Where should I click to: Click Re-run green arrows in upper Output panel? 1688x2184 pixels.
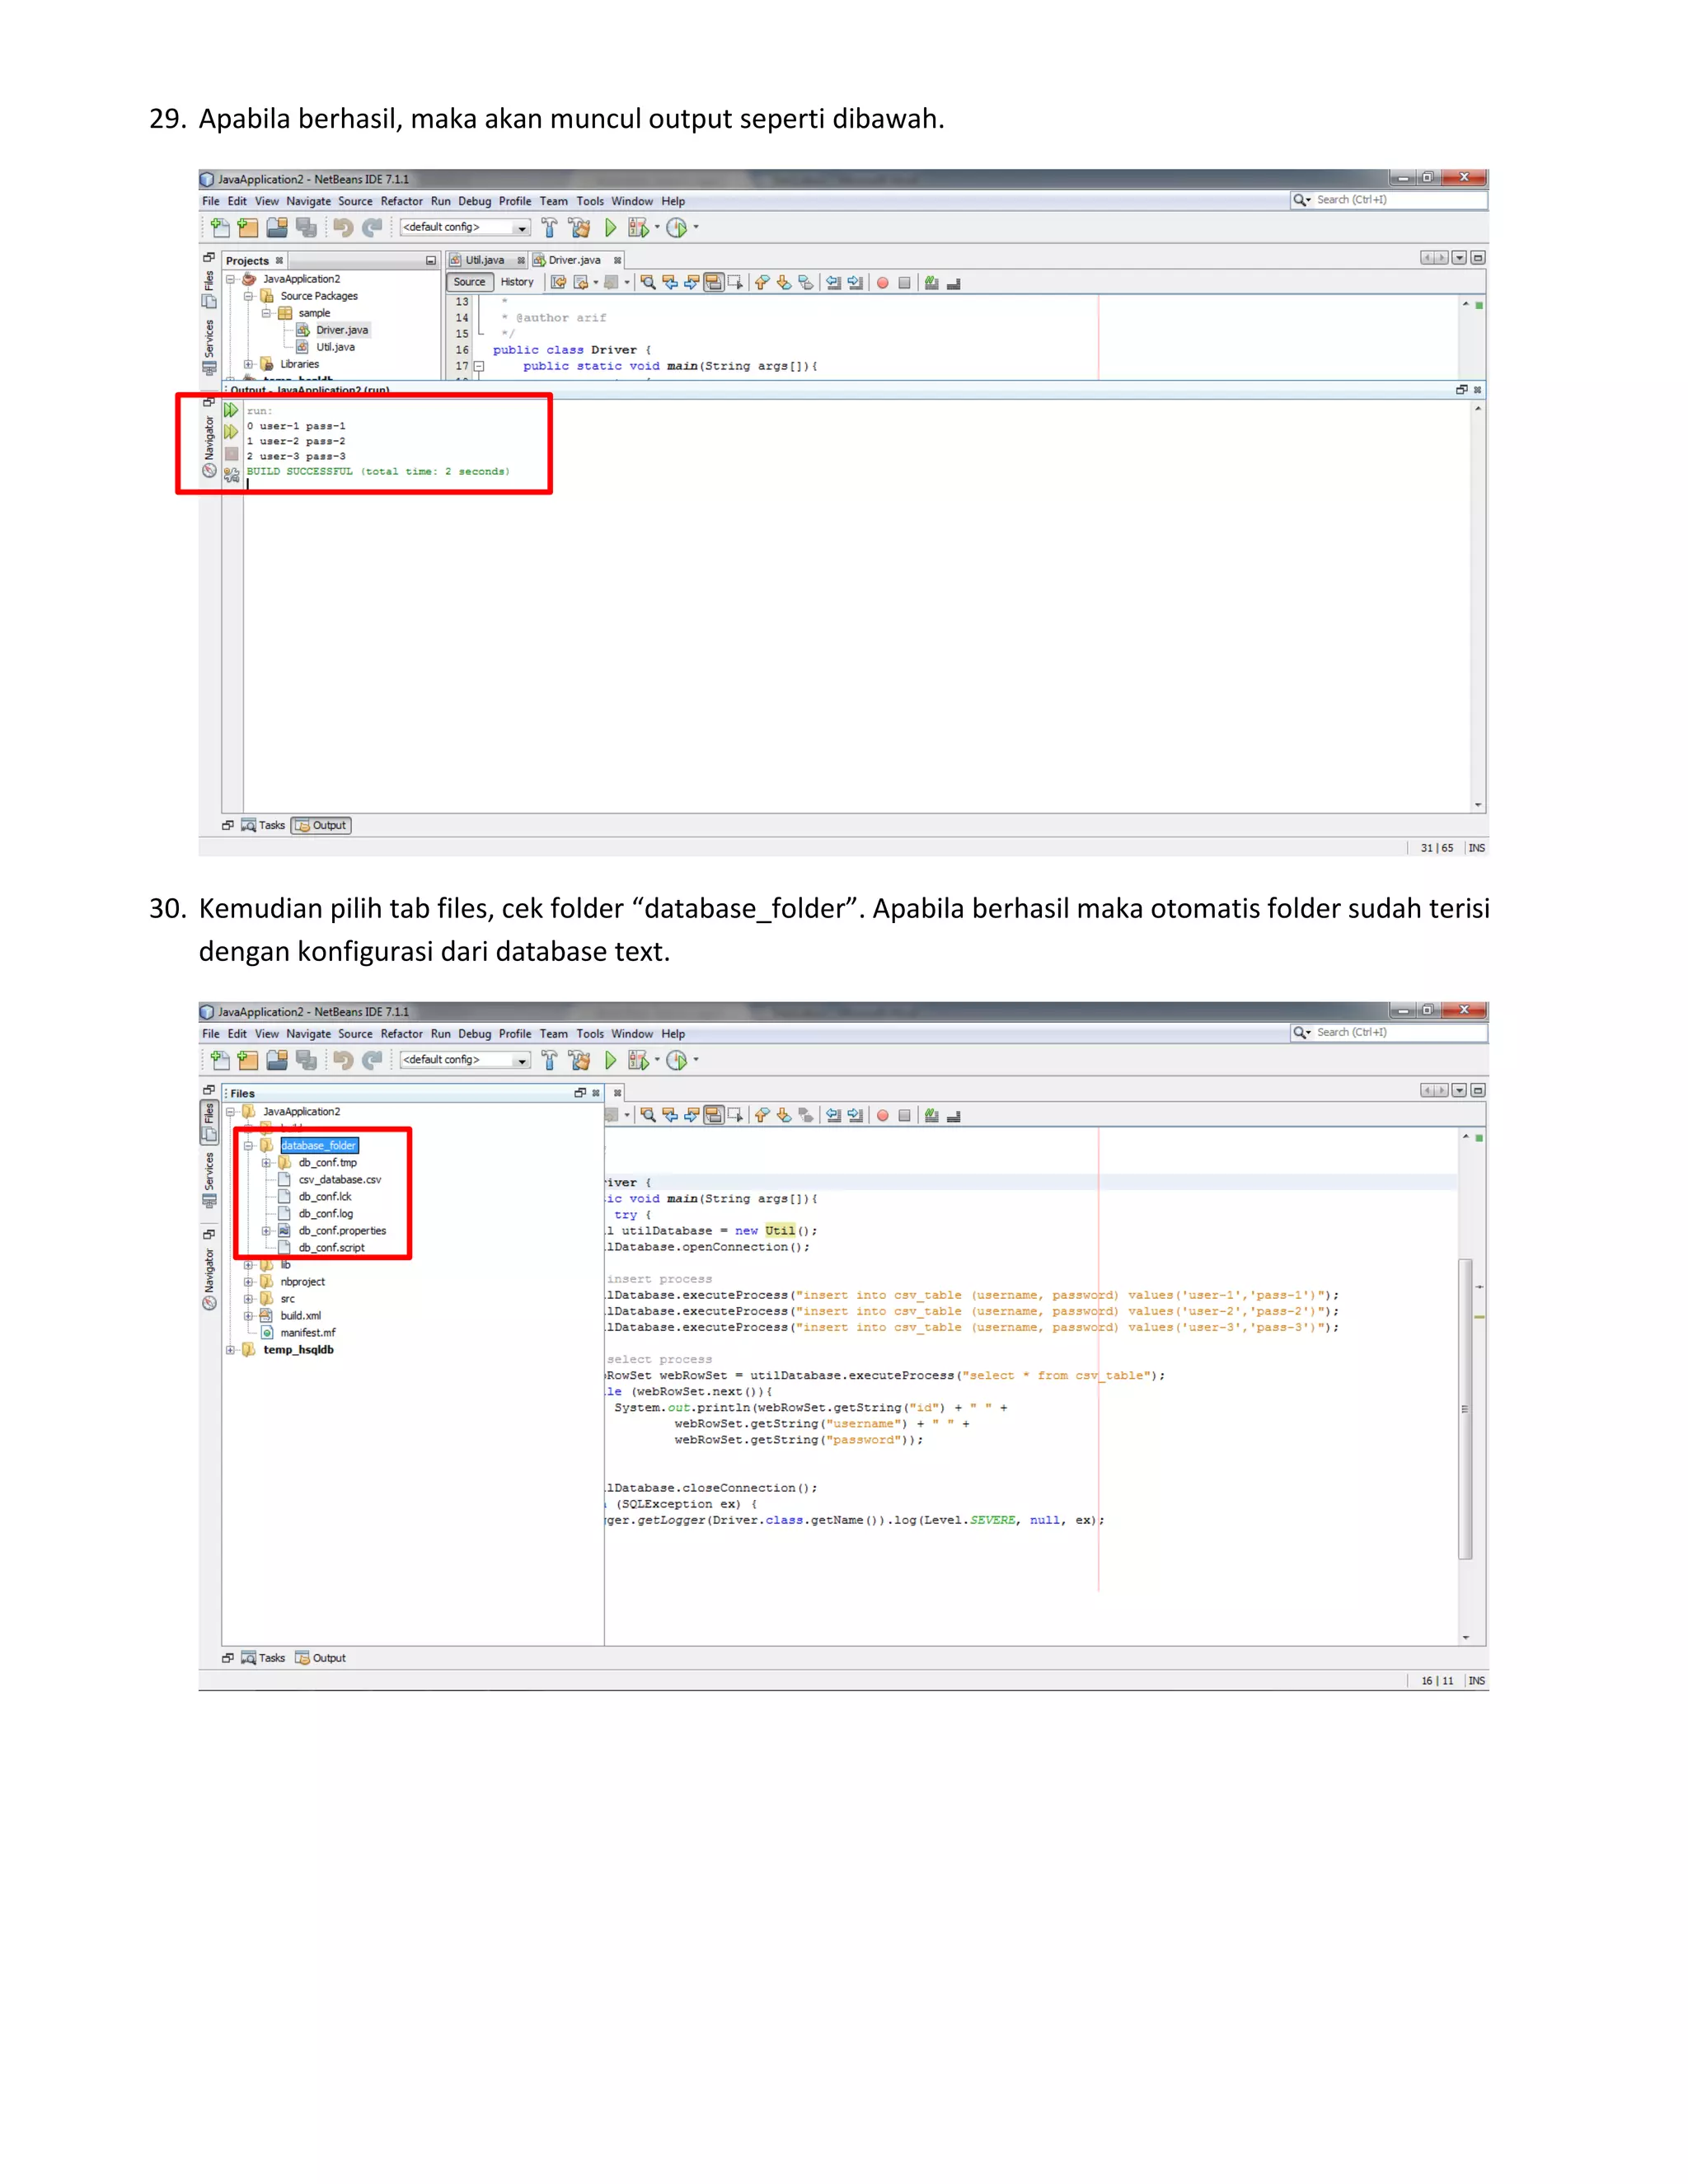tap(231, 410)
